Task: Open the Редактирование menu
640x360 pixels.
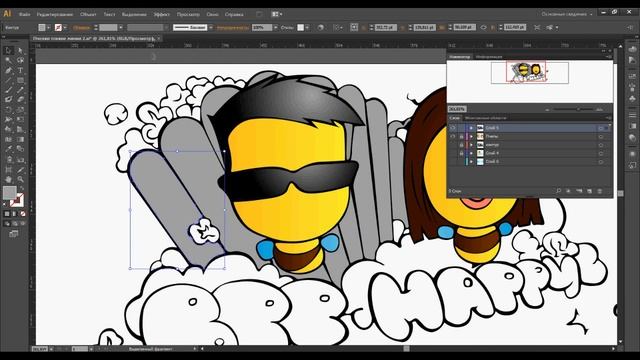Action: point(55,14)
